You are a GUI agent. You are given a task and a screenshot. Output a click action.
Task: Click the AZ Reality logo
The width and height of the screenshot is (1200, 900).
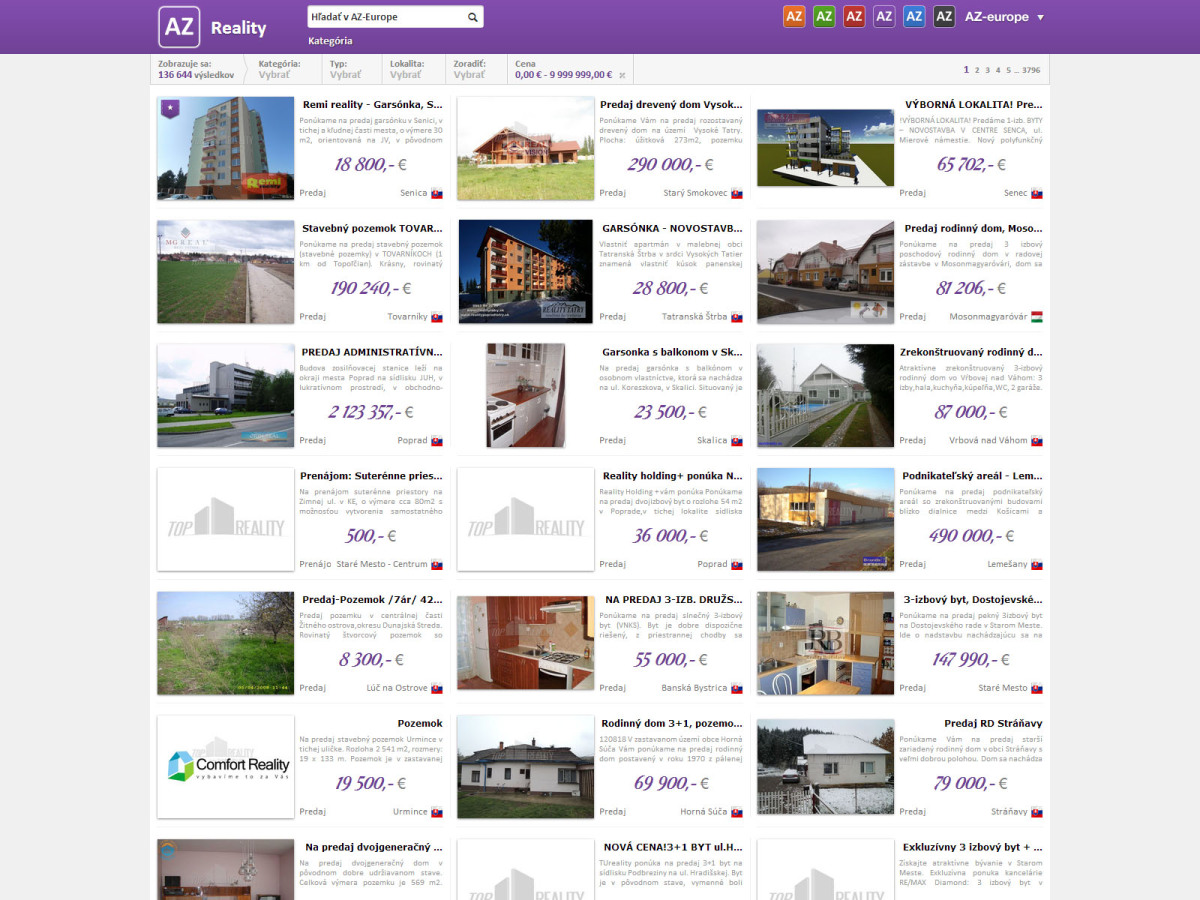213,27
